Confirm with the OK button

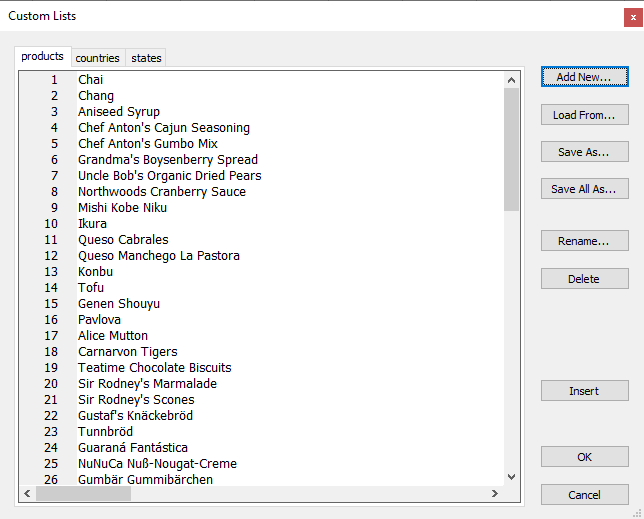tap(584, 457)
